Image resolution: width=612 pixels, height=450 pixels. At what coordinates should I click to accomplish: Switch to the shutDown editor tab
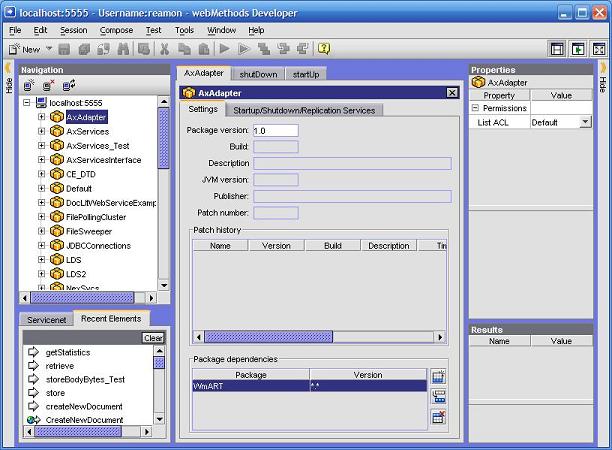(258, 74)
